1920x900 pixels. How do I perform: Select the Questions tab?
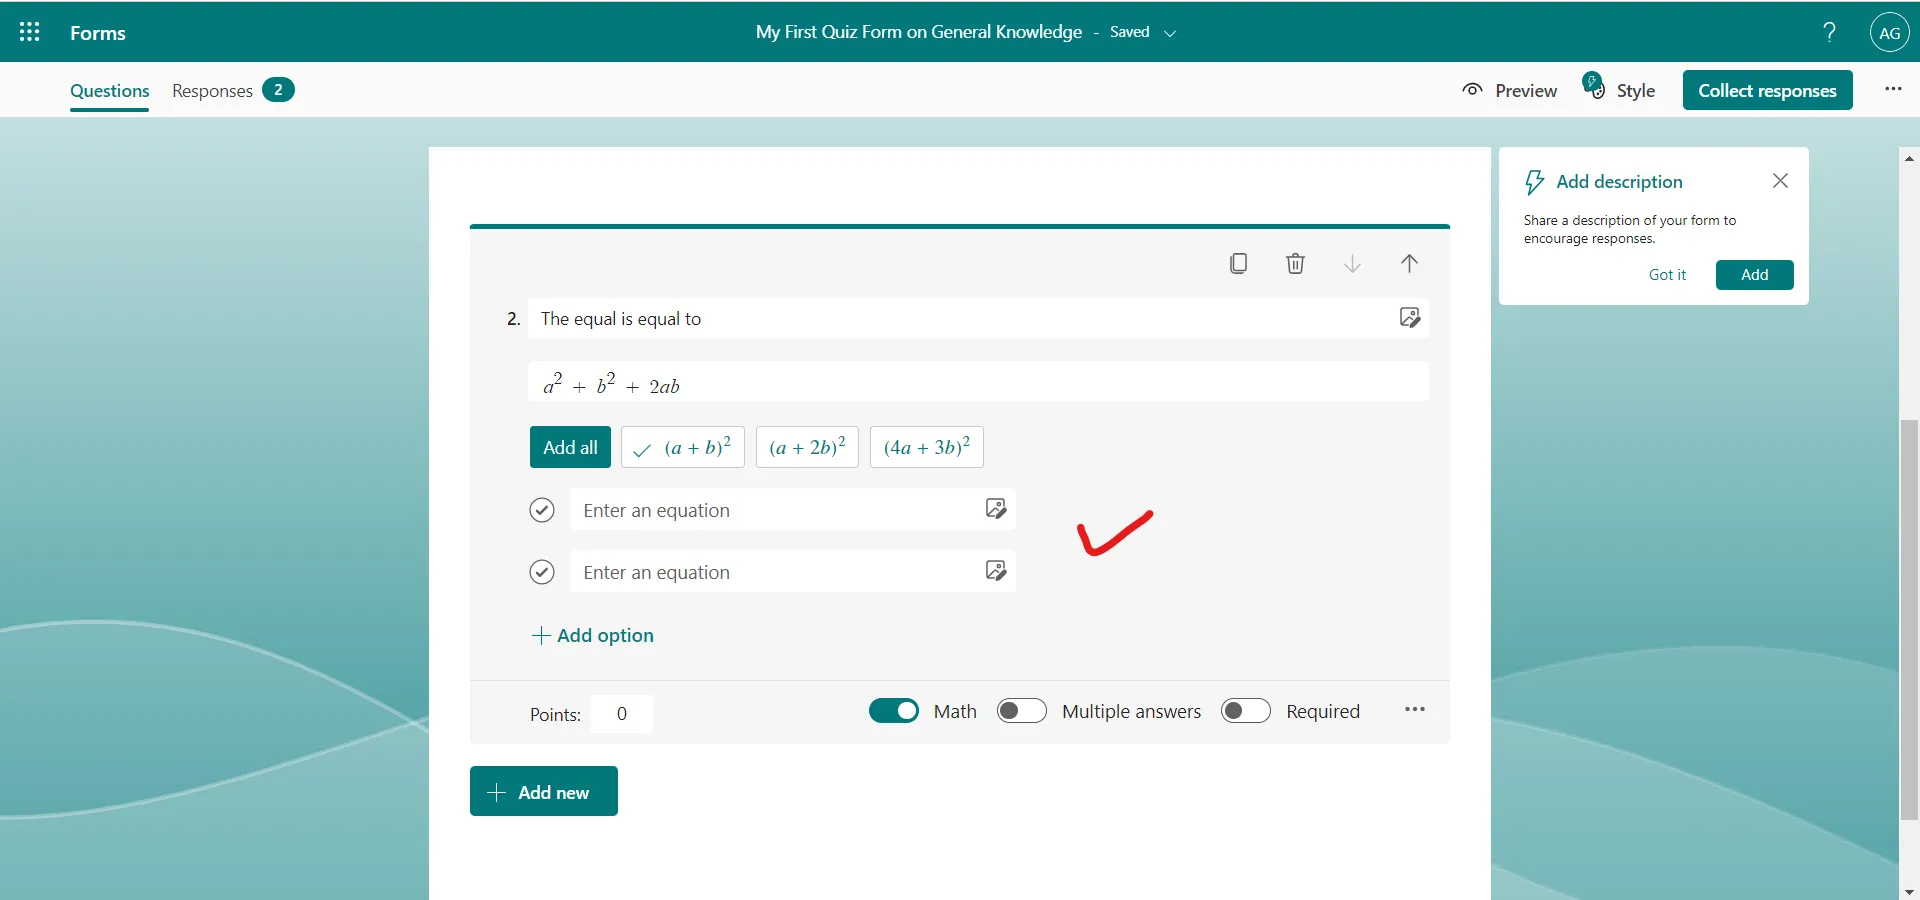(108, 90)
